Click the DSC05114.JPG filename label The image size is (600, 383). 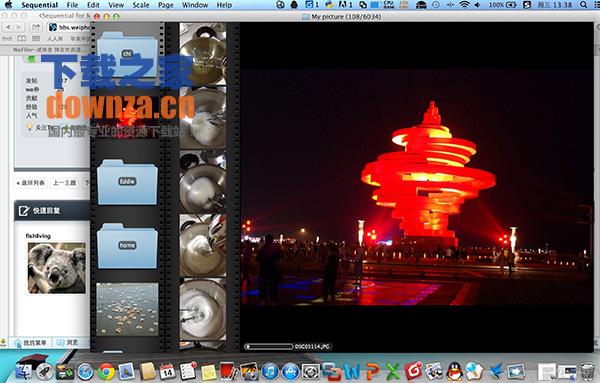312,347
